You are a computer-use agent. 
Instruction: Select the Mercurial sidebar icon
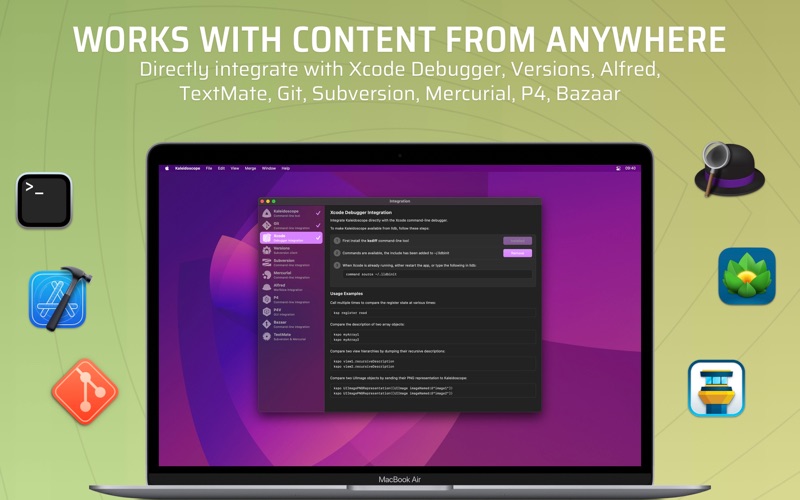[266, 274]
